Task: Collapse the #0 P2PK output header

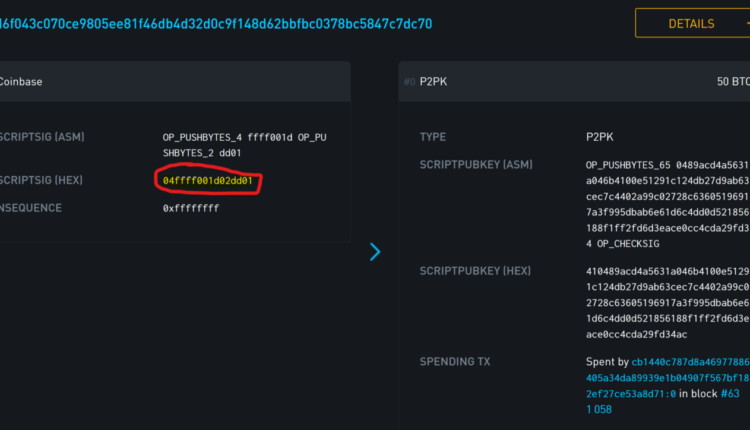Action: 560,81
